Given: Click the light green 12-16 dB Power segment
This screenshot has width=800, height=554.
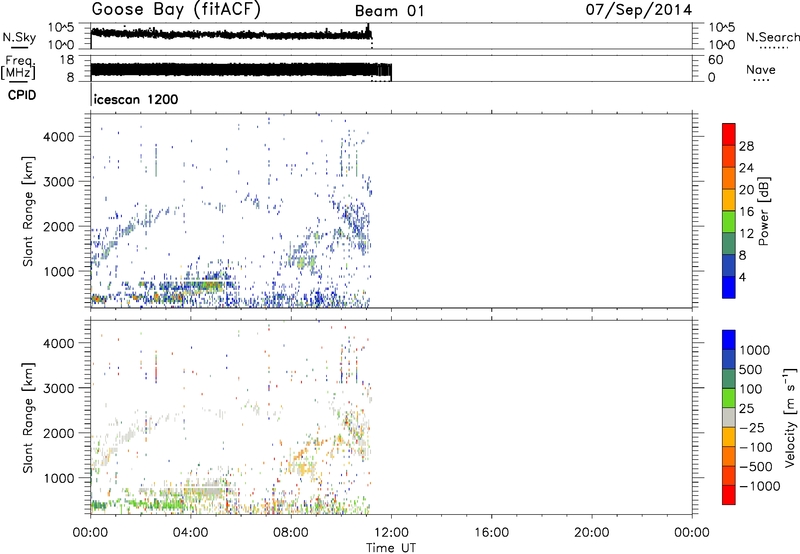Looking at the screenshot, I should 729,221.
